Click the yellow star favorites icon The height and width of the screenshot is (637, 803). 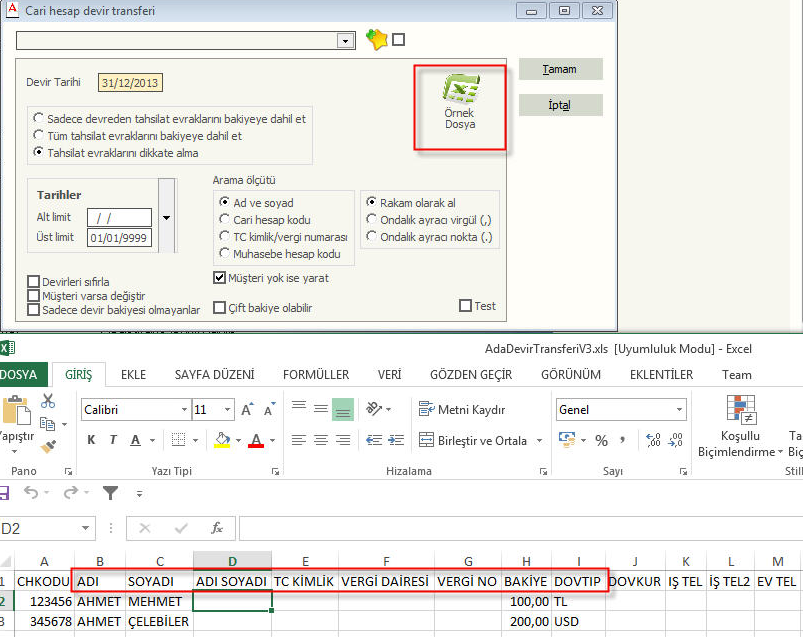pos(376,40)
